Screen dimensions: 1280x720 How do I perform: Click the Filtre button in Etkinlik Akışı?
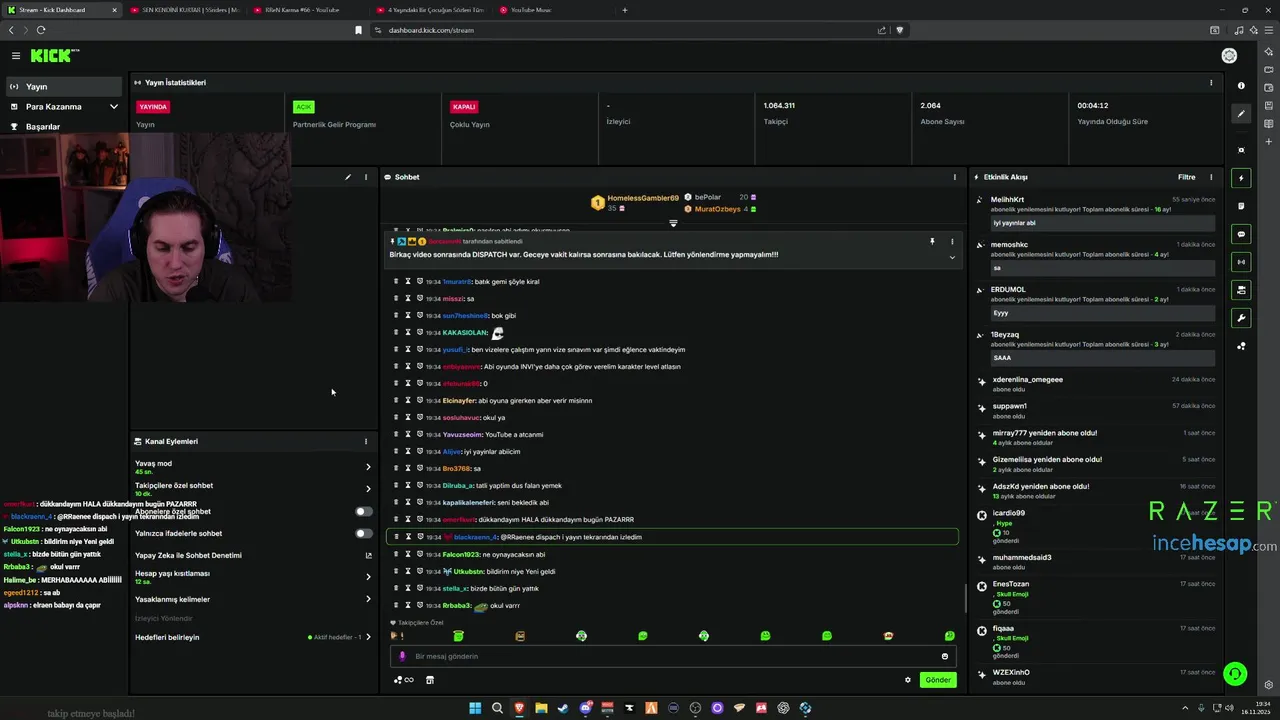click(x=1186, y=177)
